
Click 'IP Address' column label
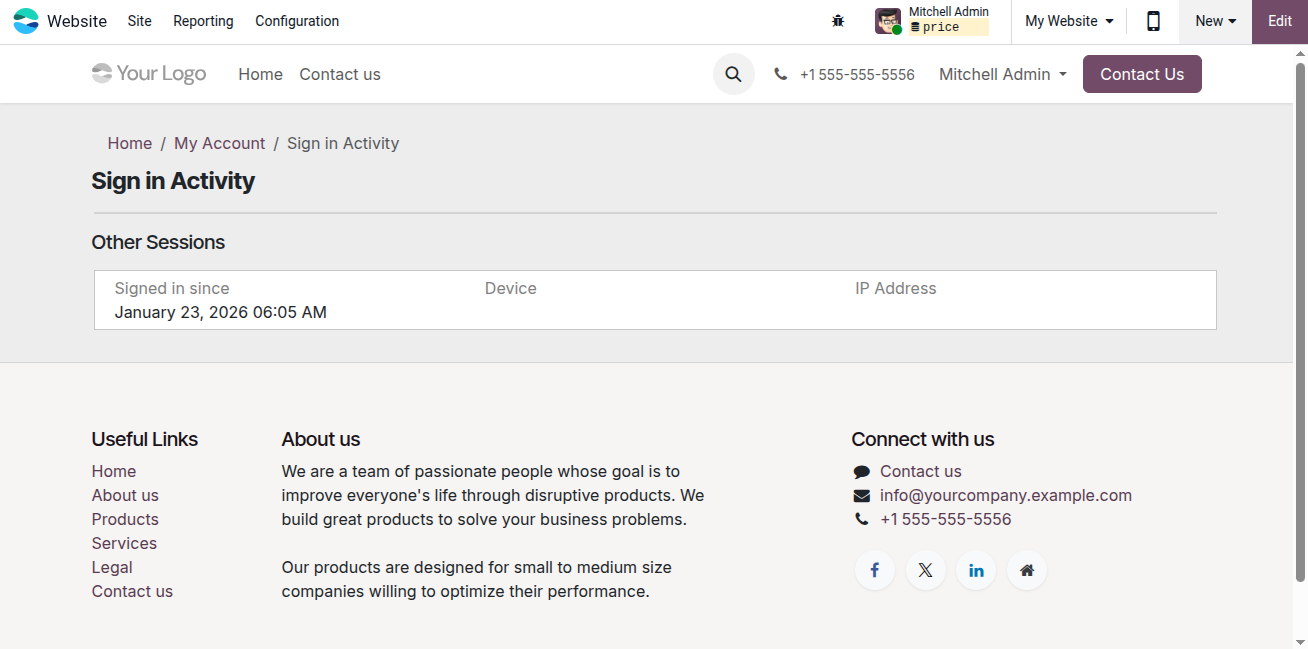[x=896, y=288]
